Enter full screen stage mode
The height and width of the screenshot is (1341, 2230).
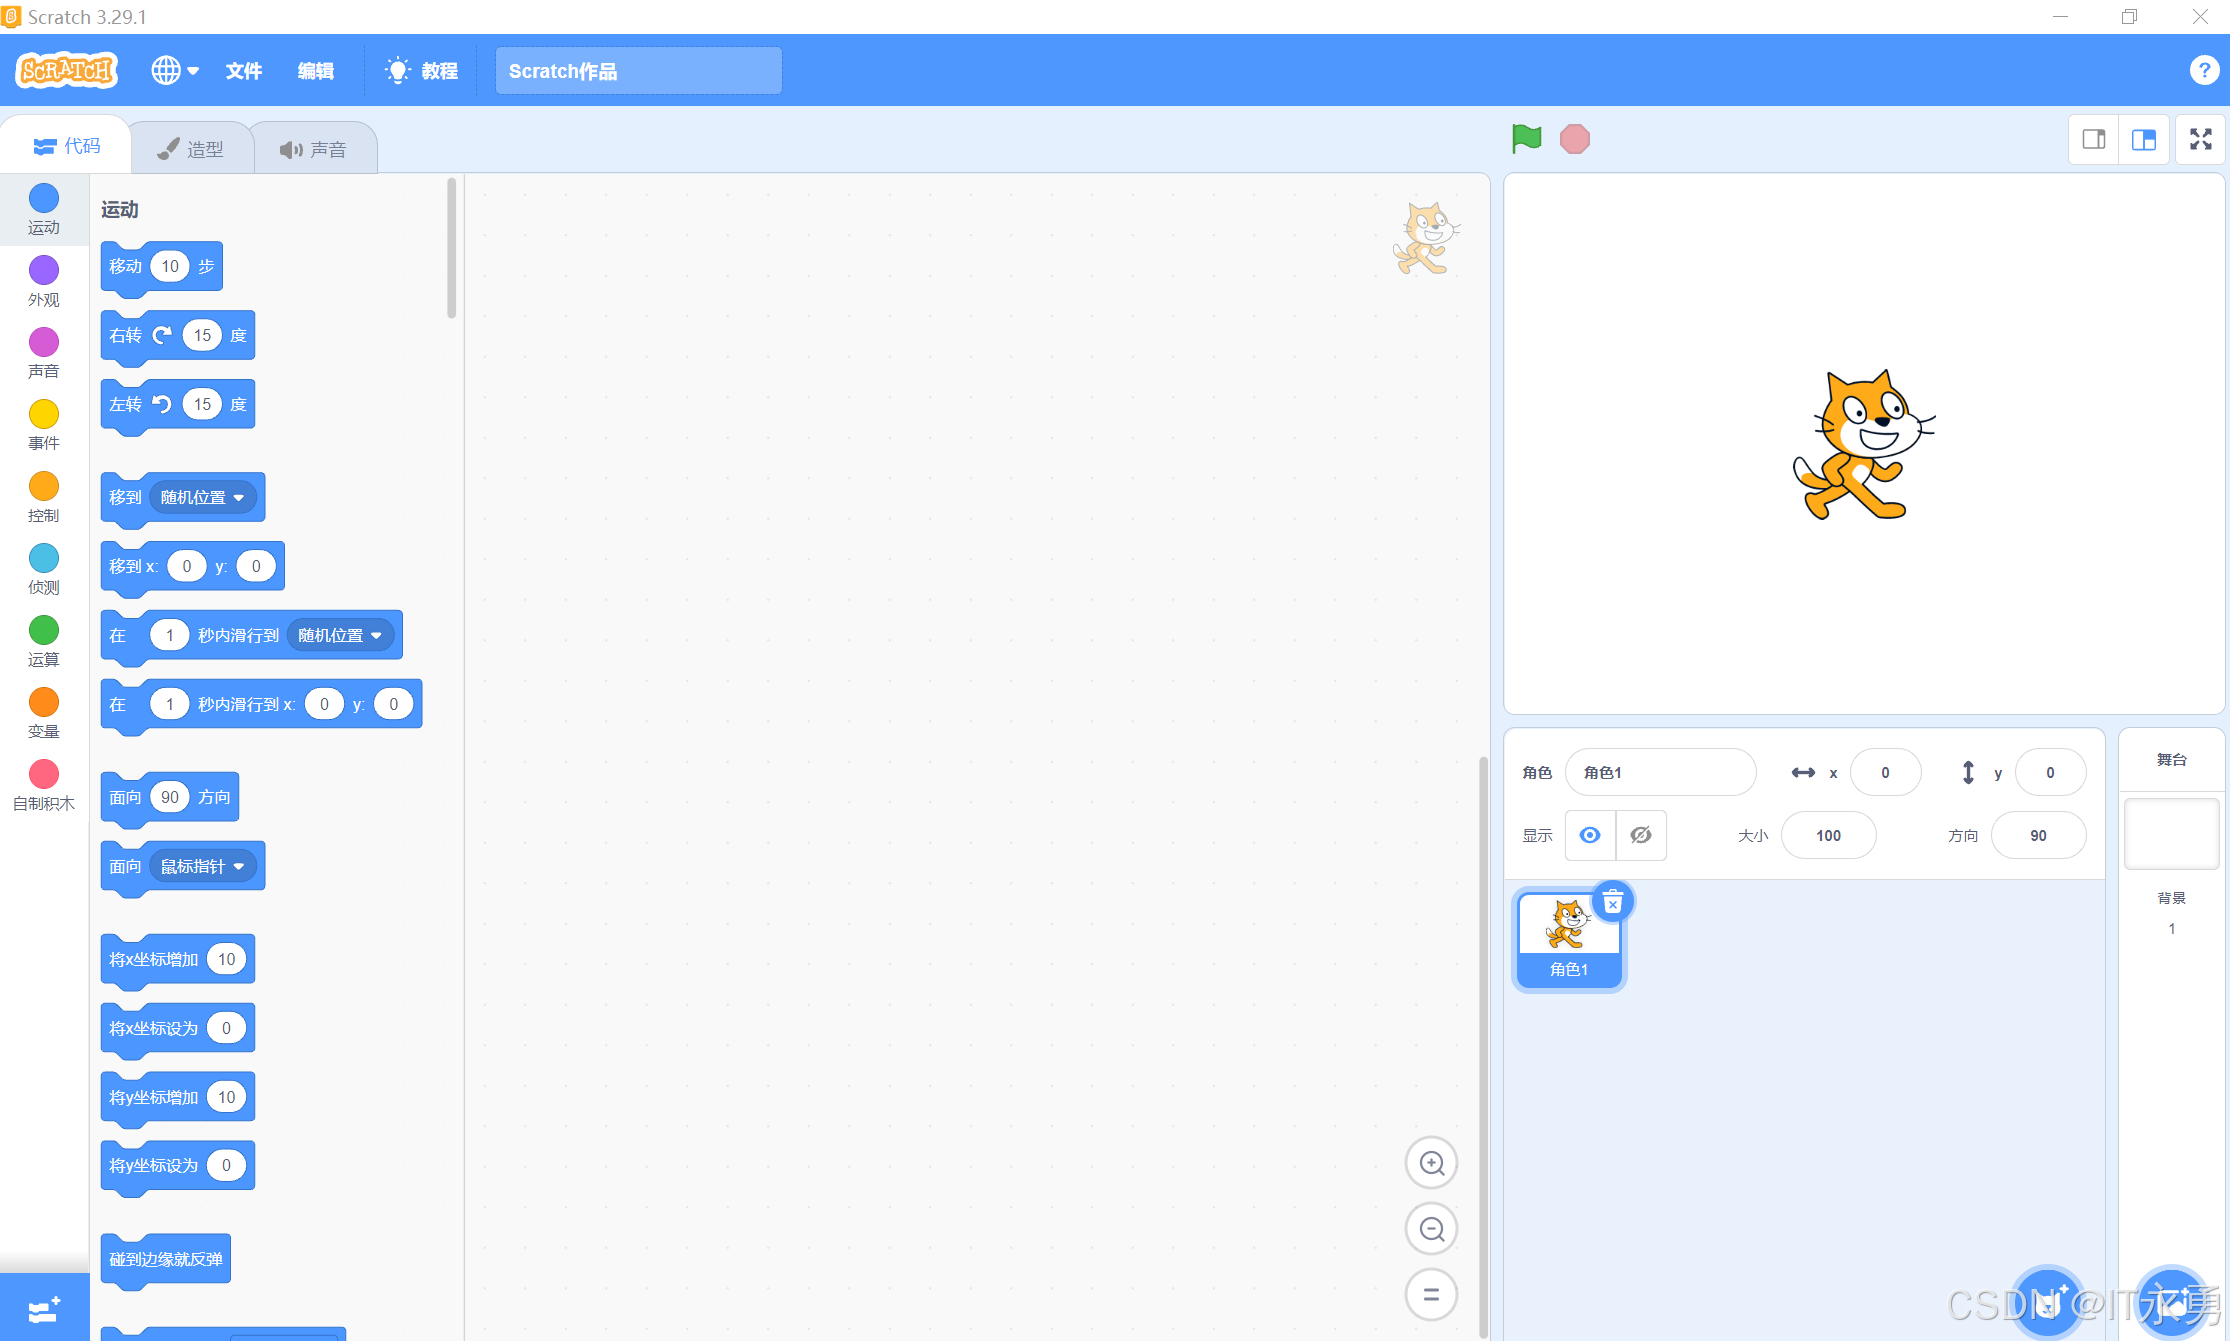pyautogui.click(x=2201, y=139)
